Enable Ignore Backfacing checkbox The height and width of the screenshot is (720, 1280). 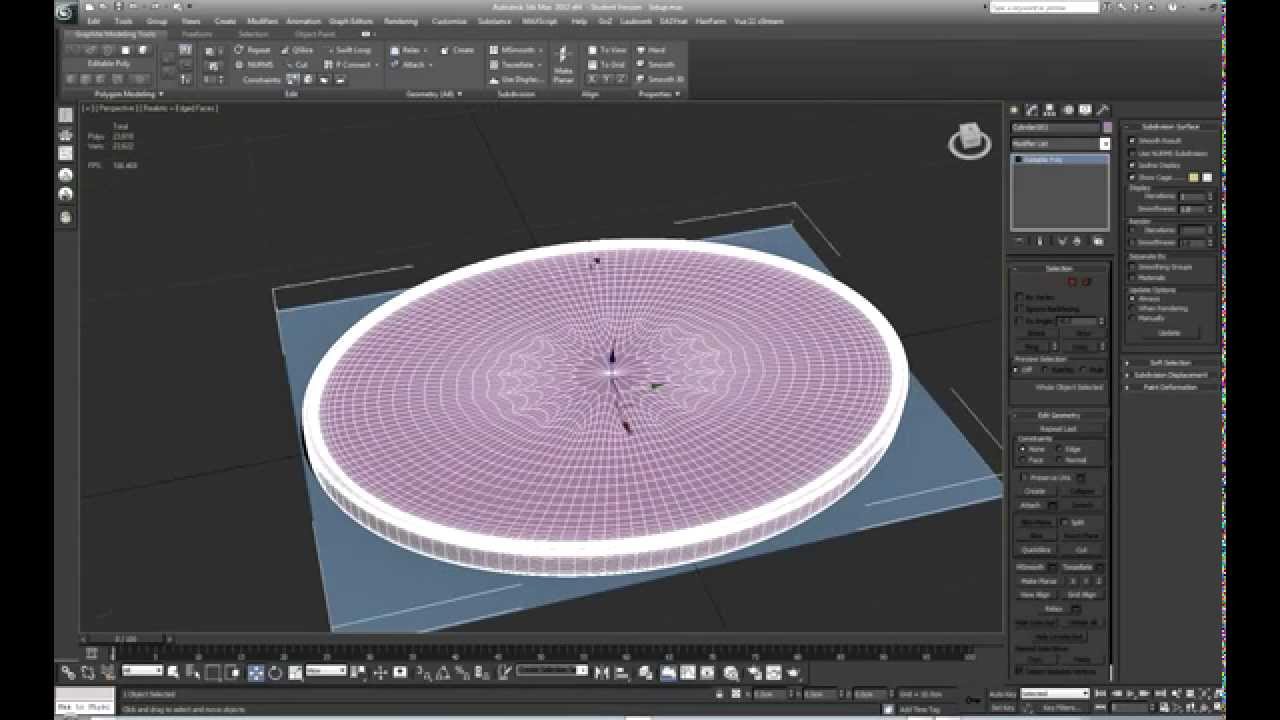point(1019,309)
